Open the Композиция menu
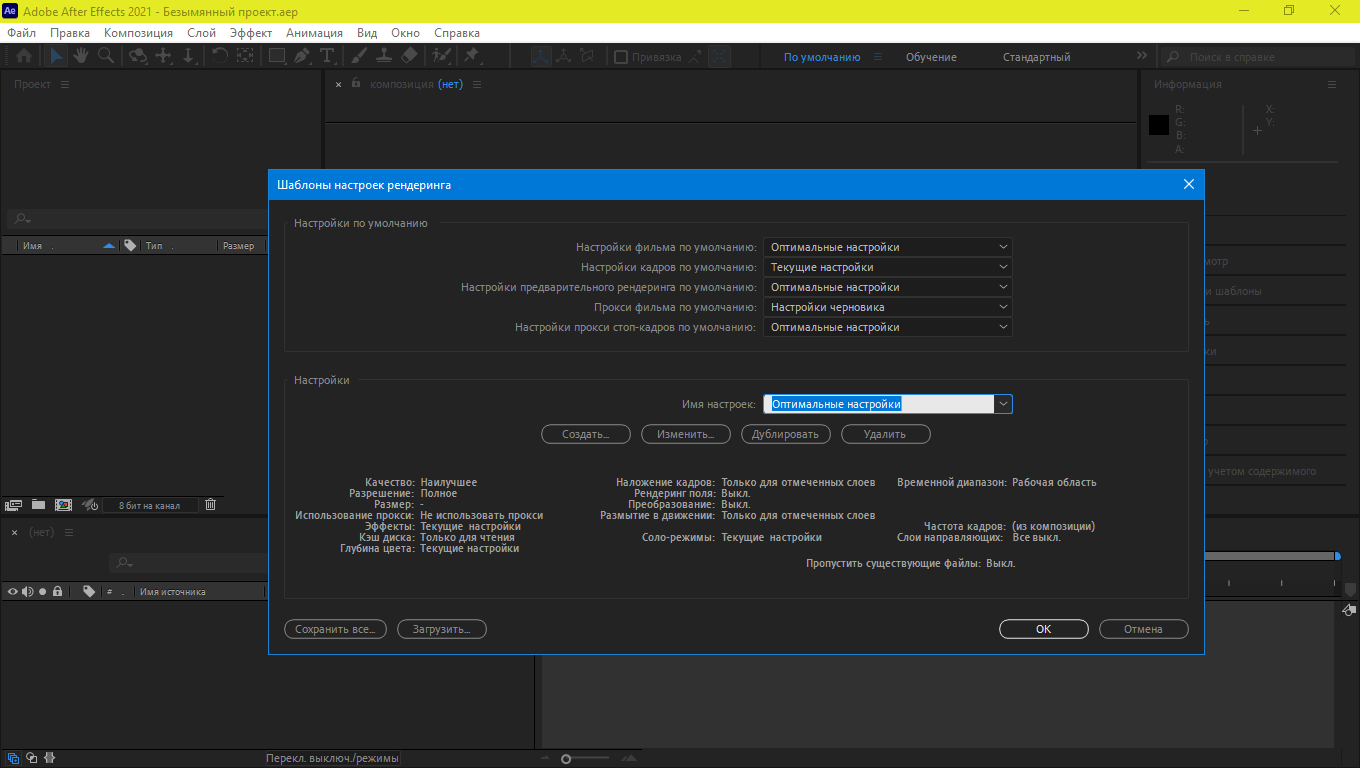This screenshot has height=768, width=1360. point(138,33)
